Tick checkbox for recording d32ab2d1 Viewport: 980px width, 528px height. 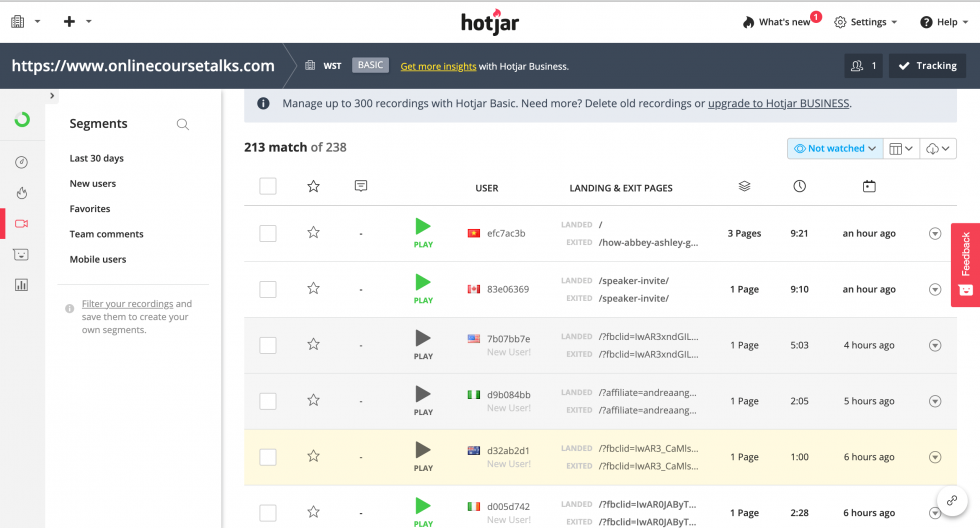(268, 457)
